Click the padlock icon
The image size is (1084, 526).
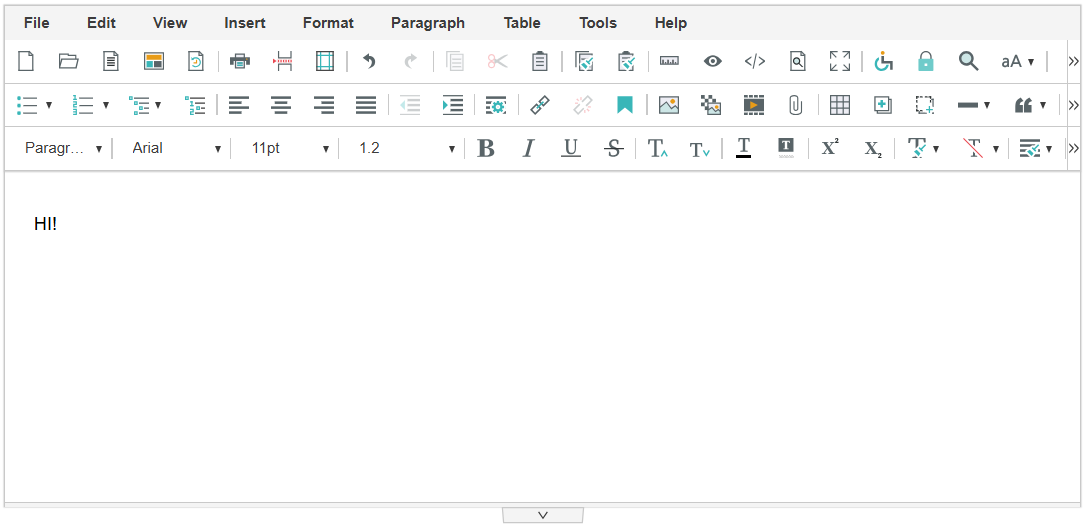926,61
